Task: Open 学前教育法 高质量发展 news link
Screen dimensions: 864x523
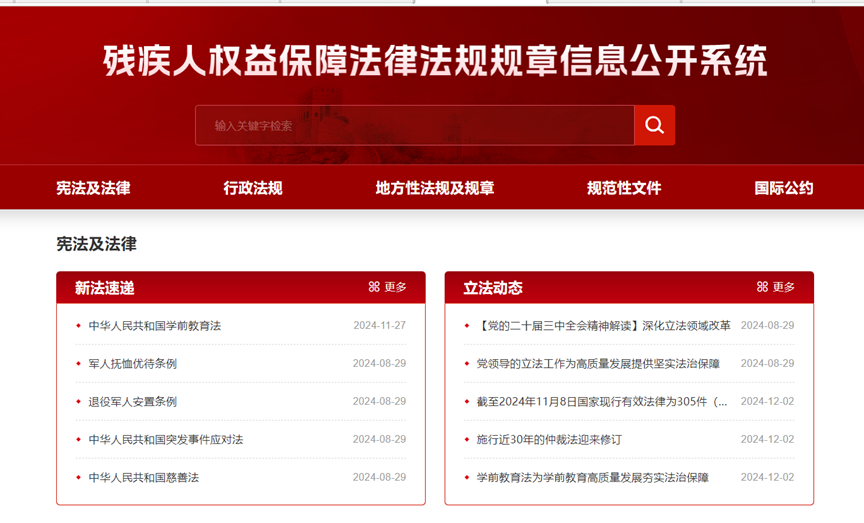Action: 592,478
